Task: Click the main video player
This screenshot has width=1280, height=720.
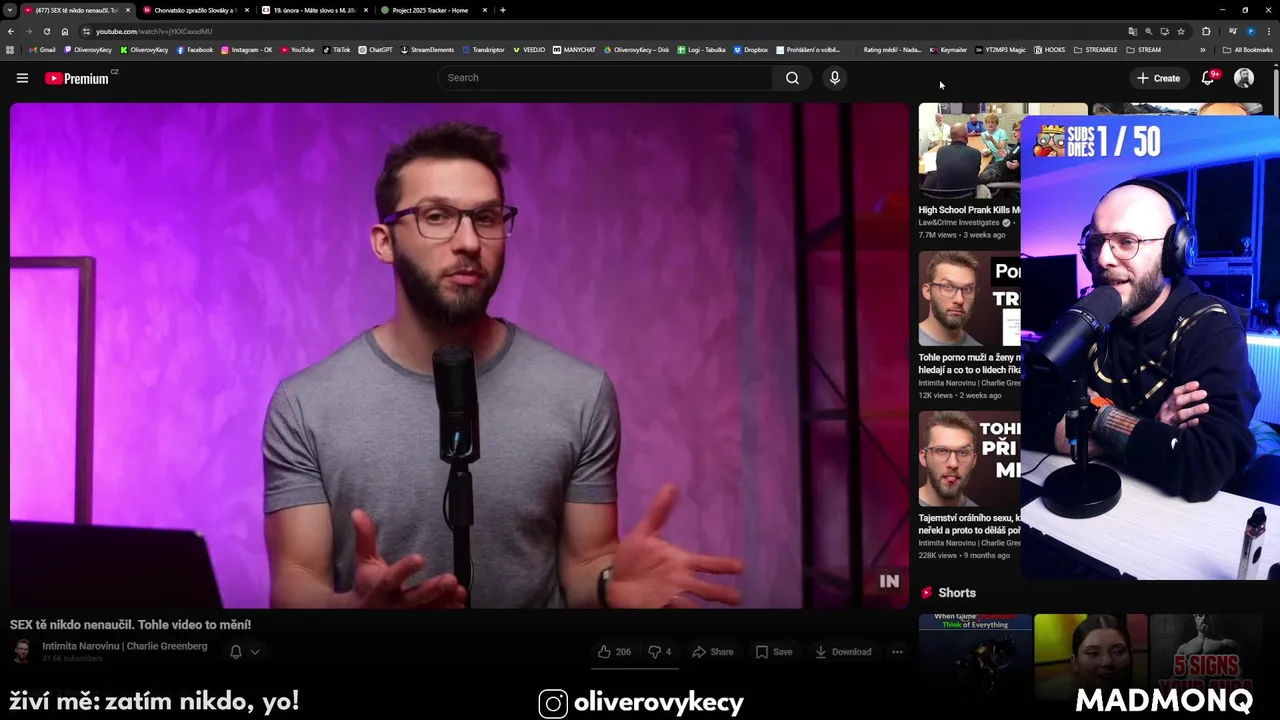Action: (459, 355)
